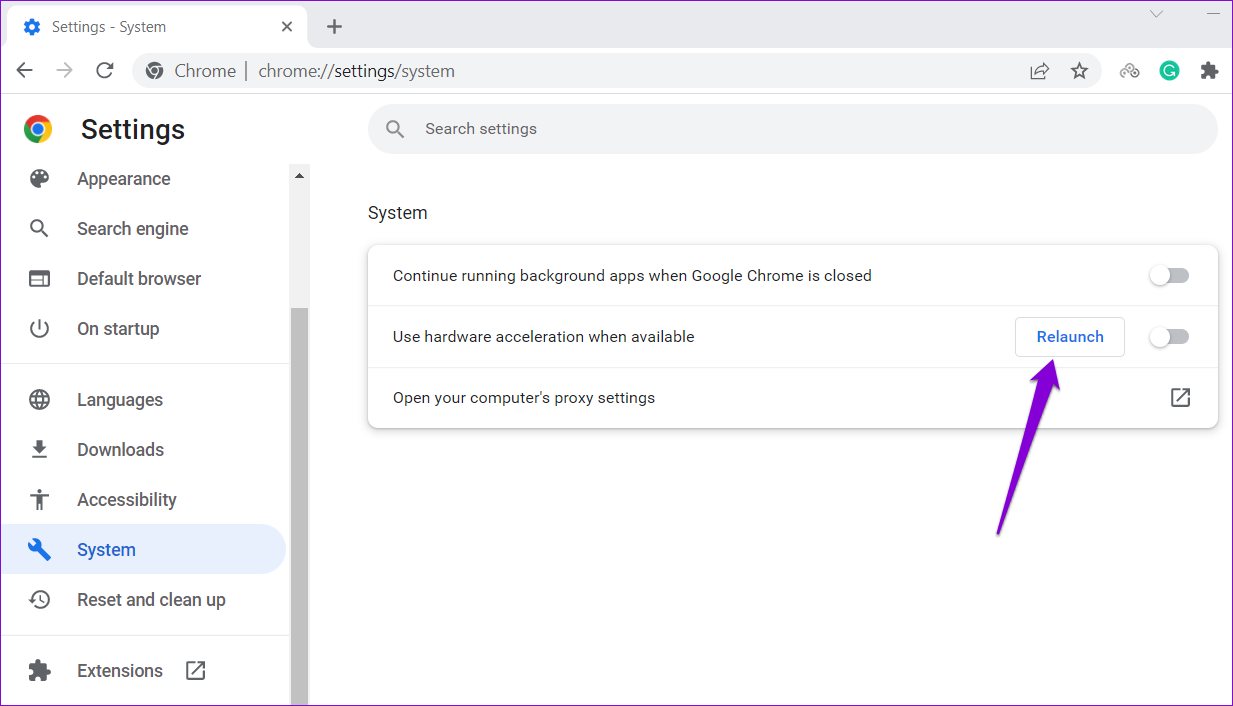
Task: Select System in the sidebar
Action: coord(143,550)
